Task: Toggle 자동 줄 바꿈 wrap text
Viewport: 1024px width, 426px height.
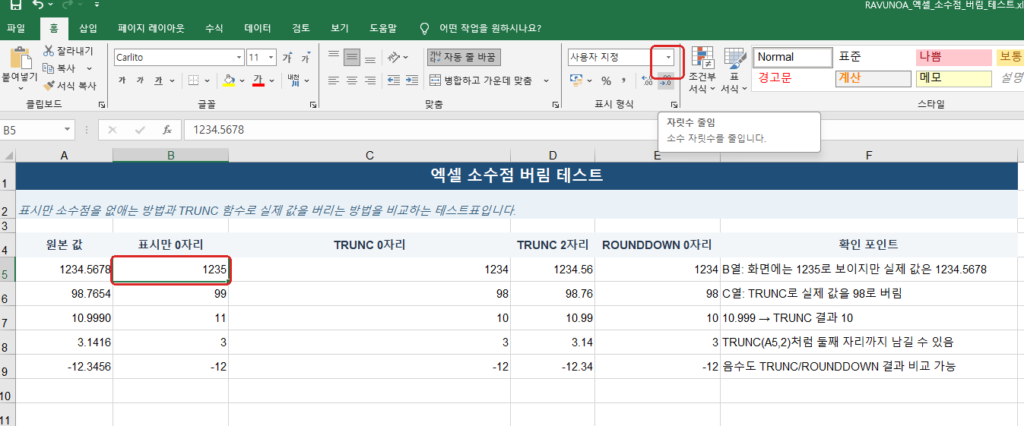Action: point(464,57)
